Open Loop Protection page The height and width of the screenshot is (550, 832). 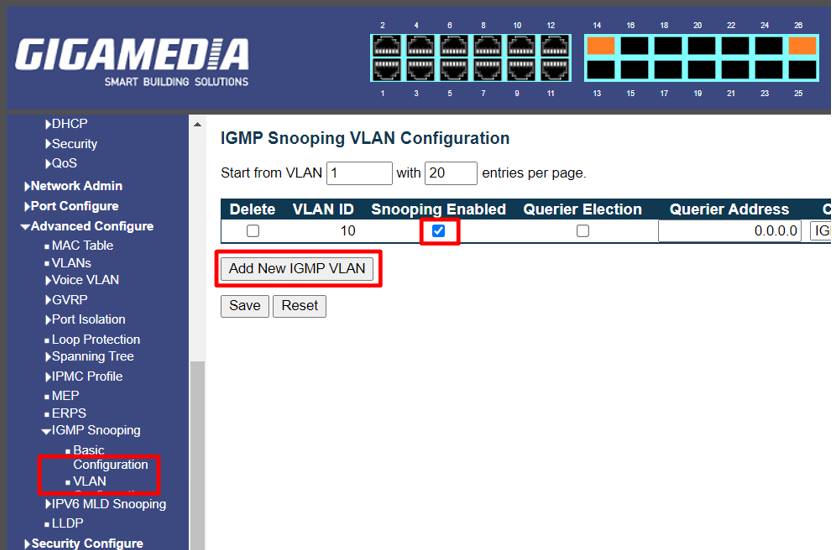pos(92,339)
